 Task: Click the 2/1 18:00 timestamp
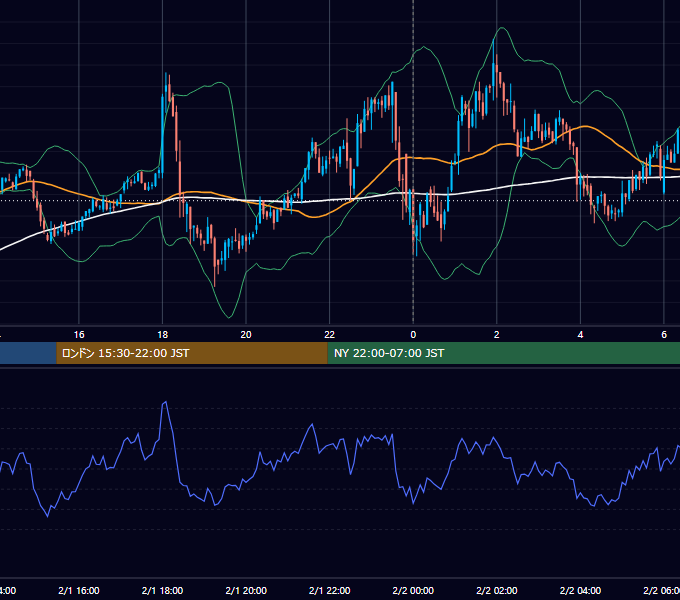[x=163, y=590]
